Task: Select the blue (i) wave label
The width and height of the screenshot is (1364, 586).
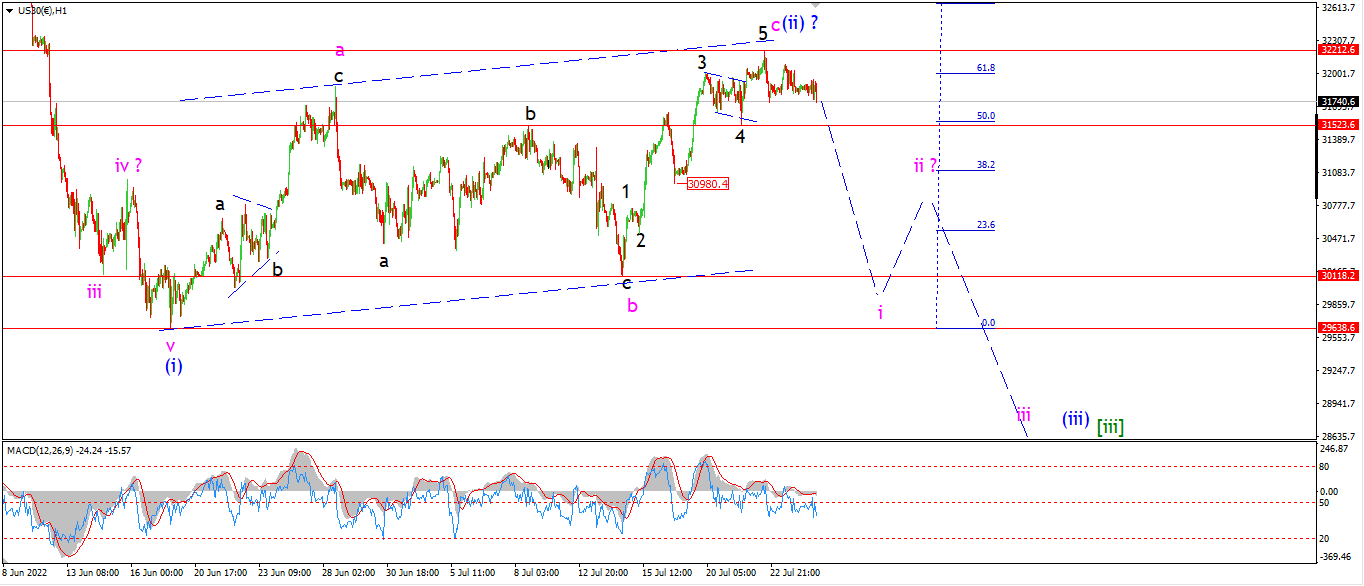Action: pyautogui.click(x=174, y=365)
